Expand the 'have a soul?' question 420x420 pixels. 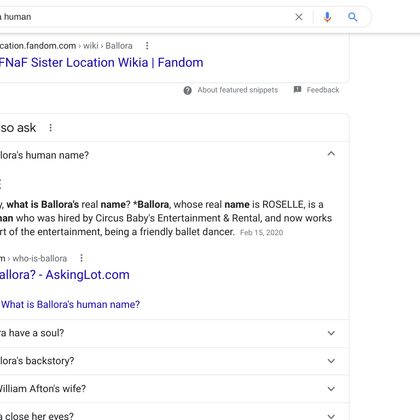click(331, 333)
